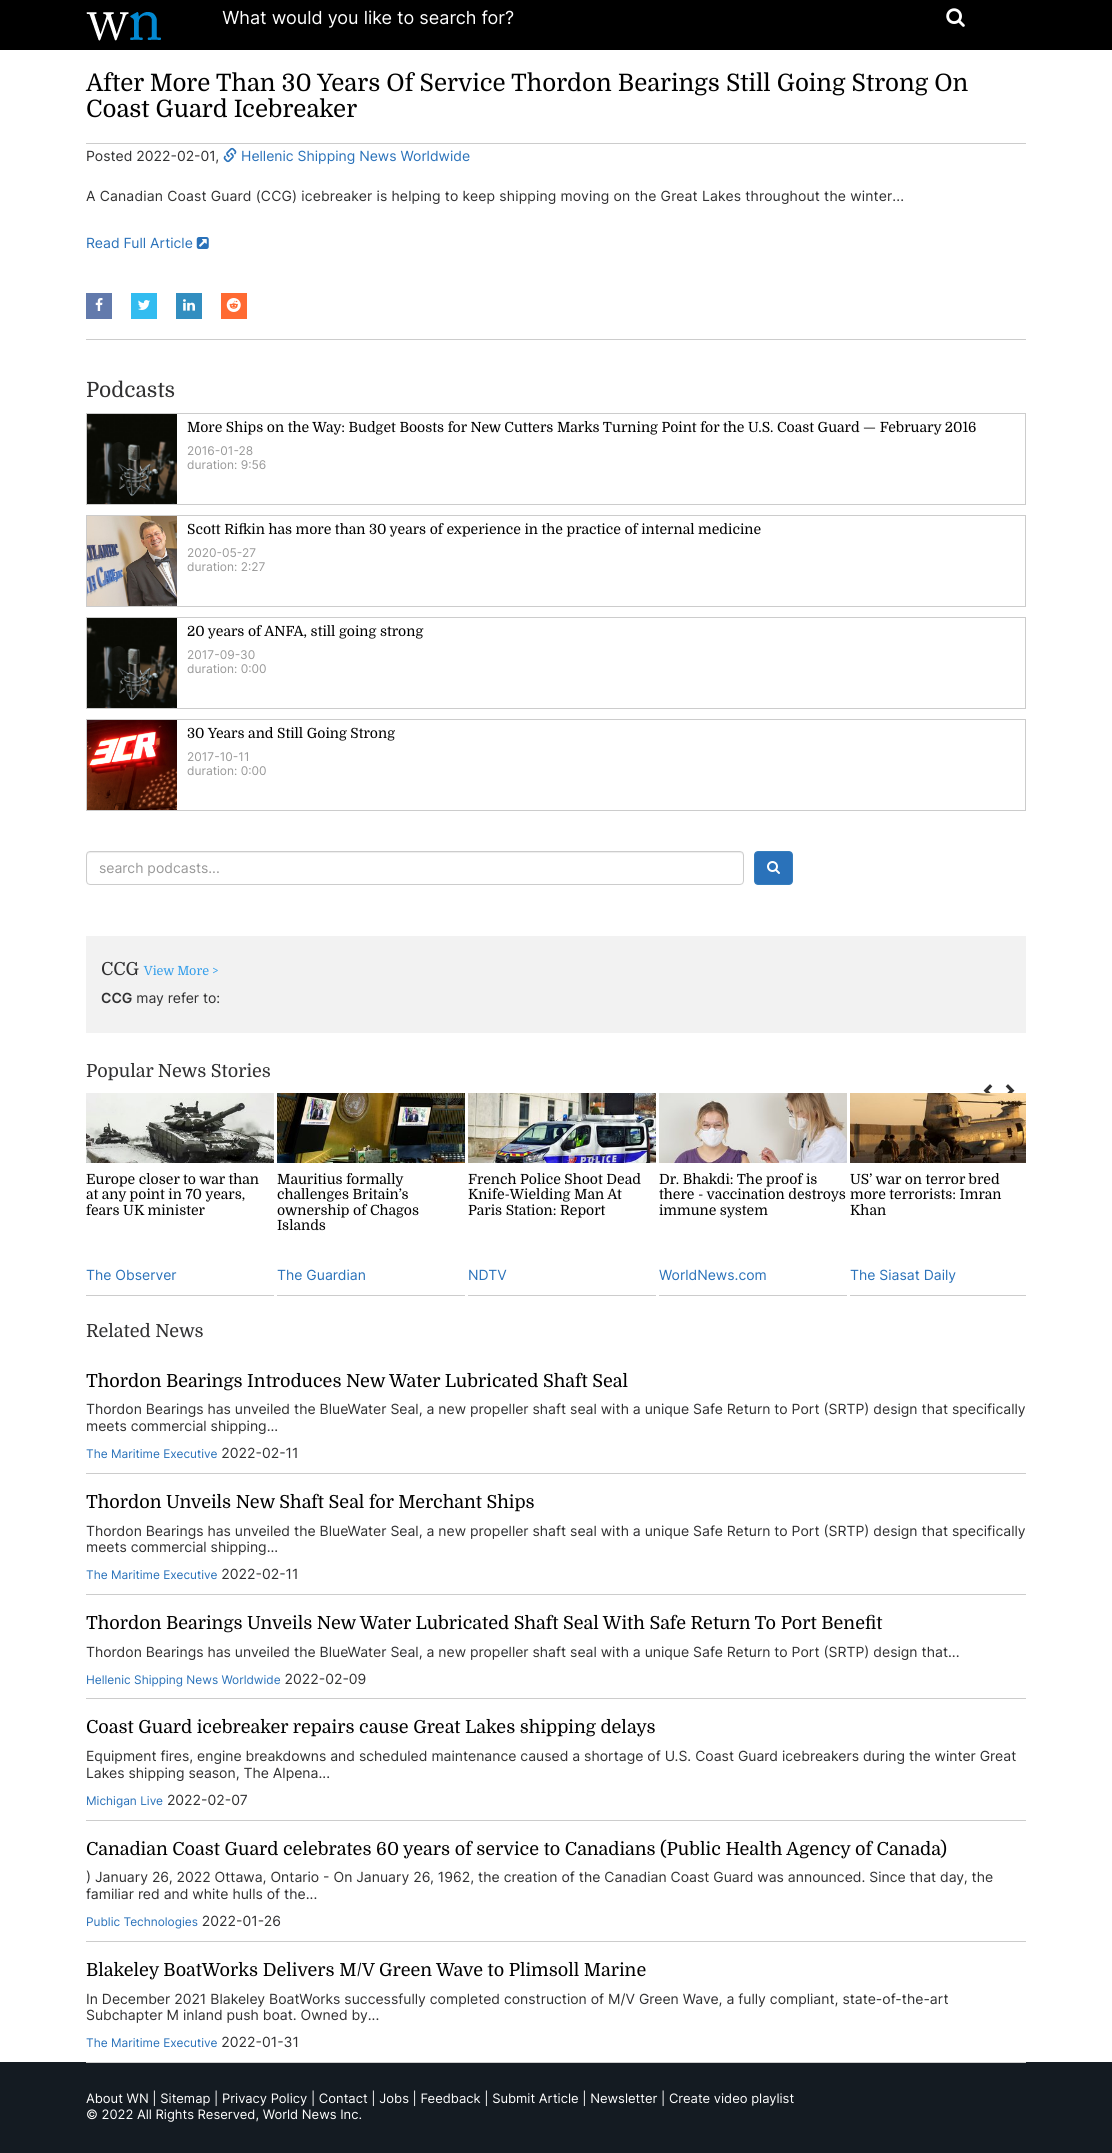Open Europe closer to war story

[x=172, y=1195]
